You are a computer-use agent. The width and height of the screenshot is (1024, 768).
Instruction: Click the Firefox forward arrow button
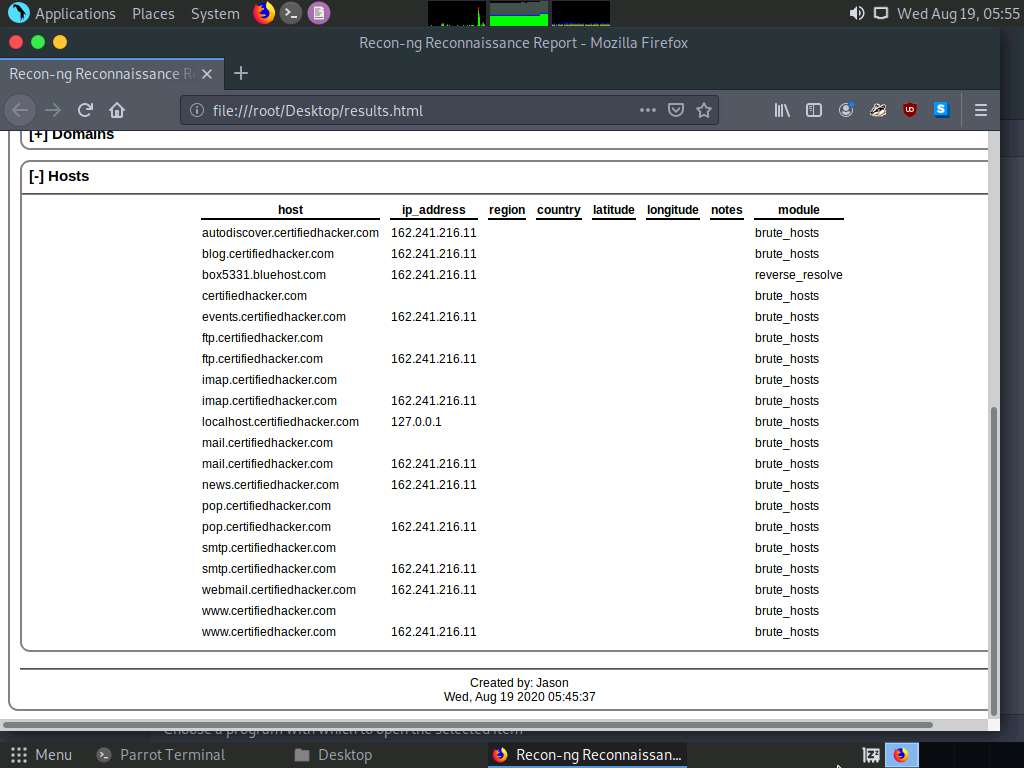(x=53, y=110)
